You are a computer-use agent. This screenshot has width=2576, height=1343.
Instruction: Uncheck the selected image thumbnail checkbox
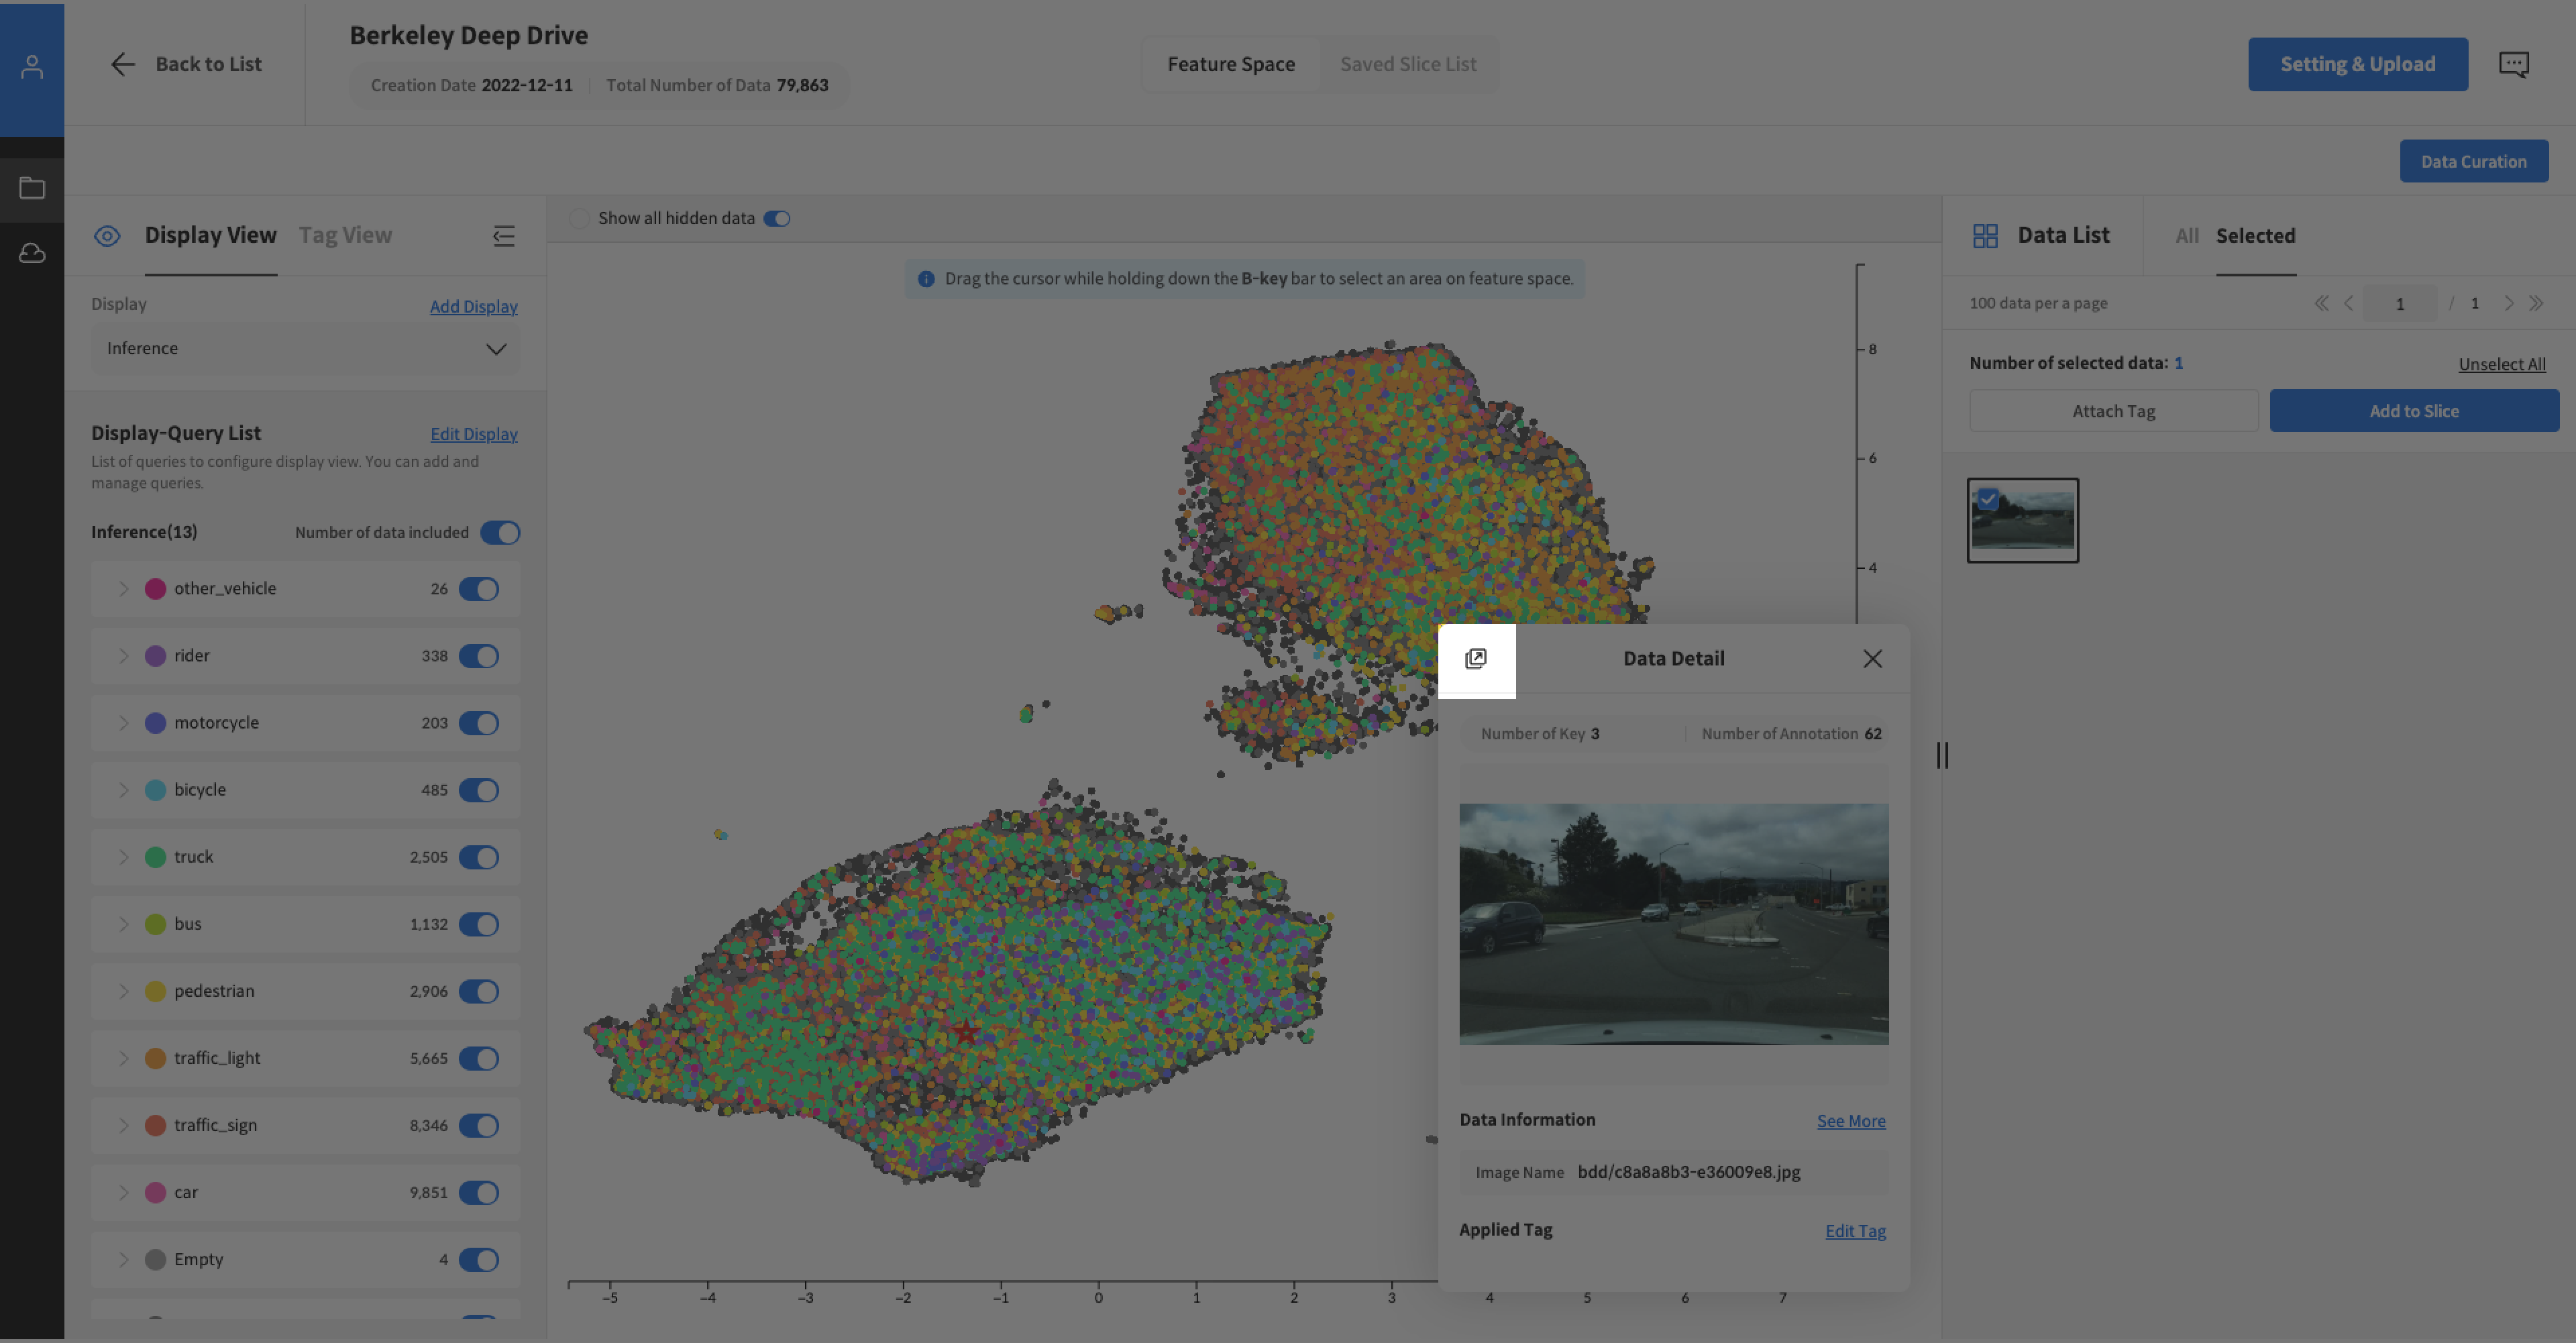tap(1988, 499)
